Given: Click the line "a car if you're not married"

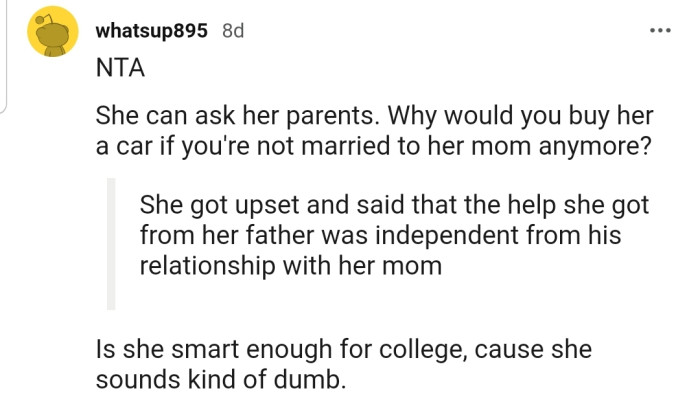Looking at the screenshot, I should 373,146.
